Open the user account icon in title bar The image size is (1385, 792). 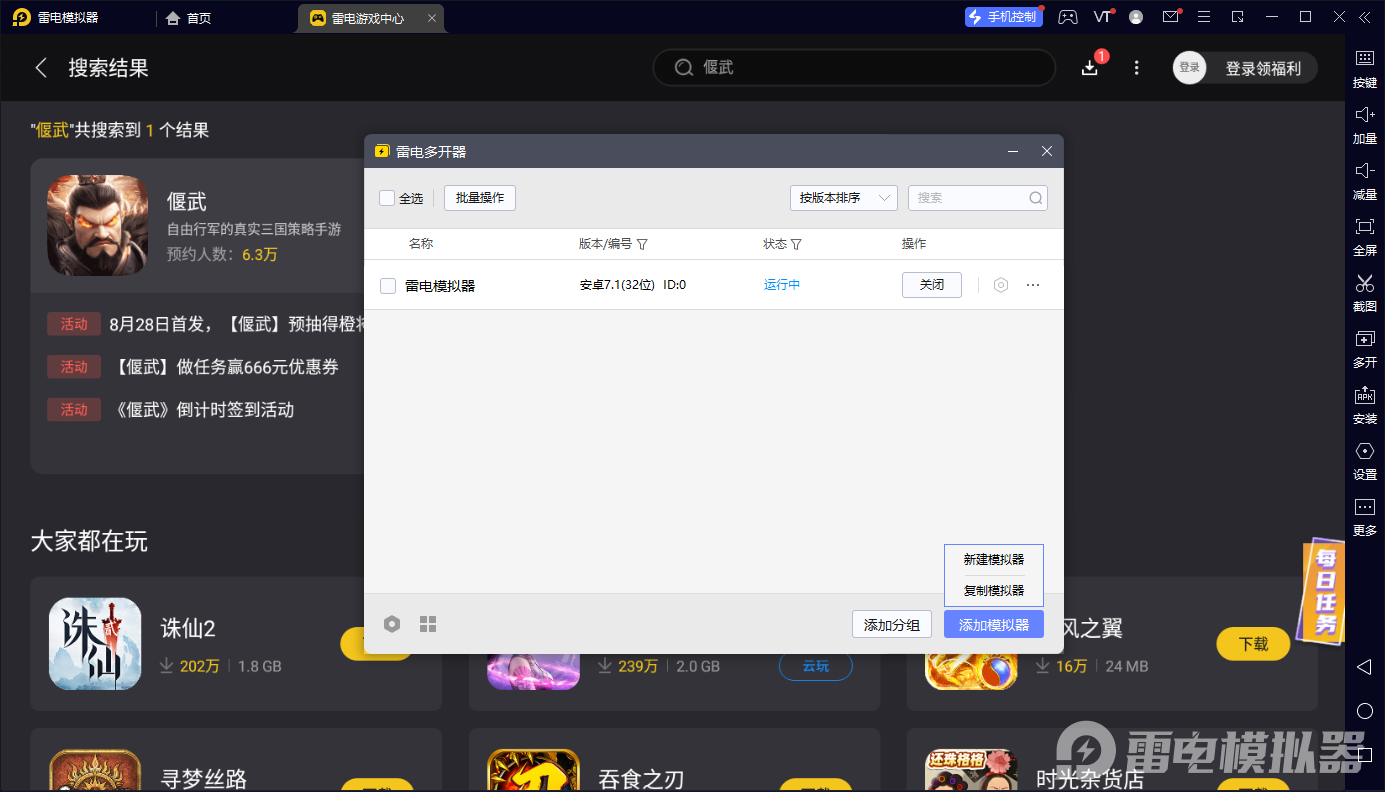[1136, 17]
